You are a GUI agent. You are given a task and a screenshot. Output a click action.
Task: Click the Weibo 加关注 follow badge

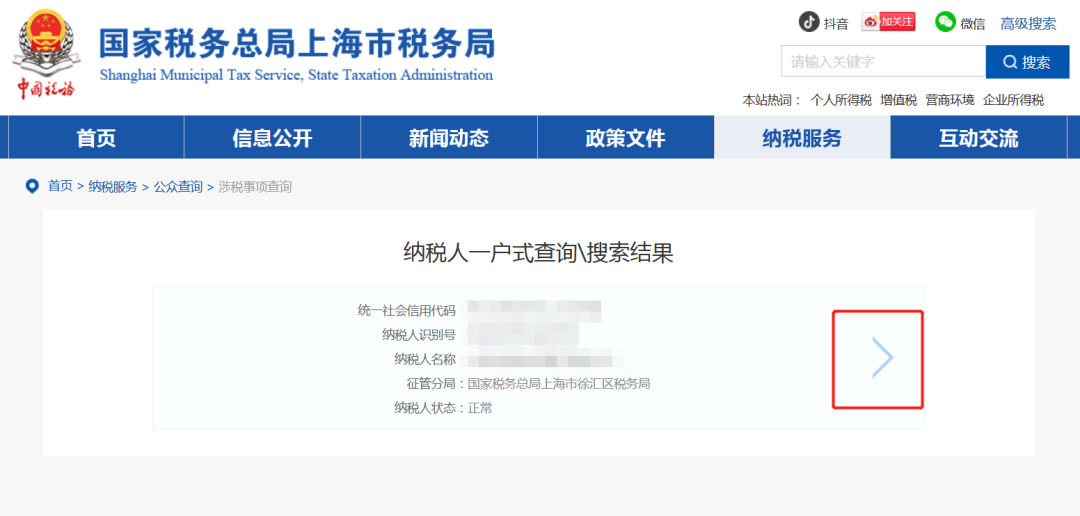point(888,22)
